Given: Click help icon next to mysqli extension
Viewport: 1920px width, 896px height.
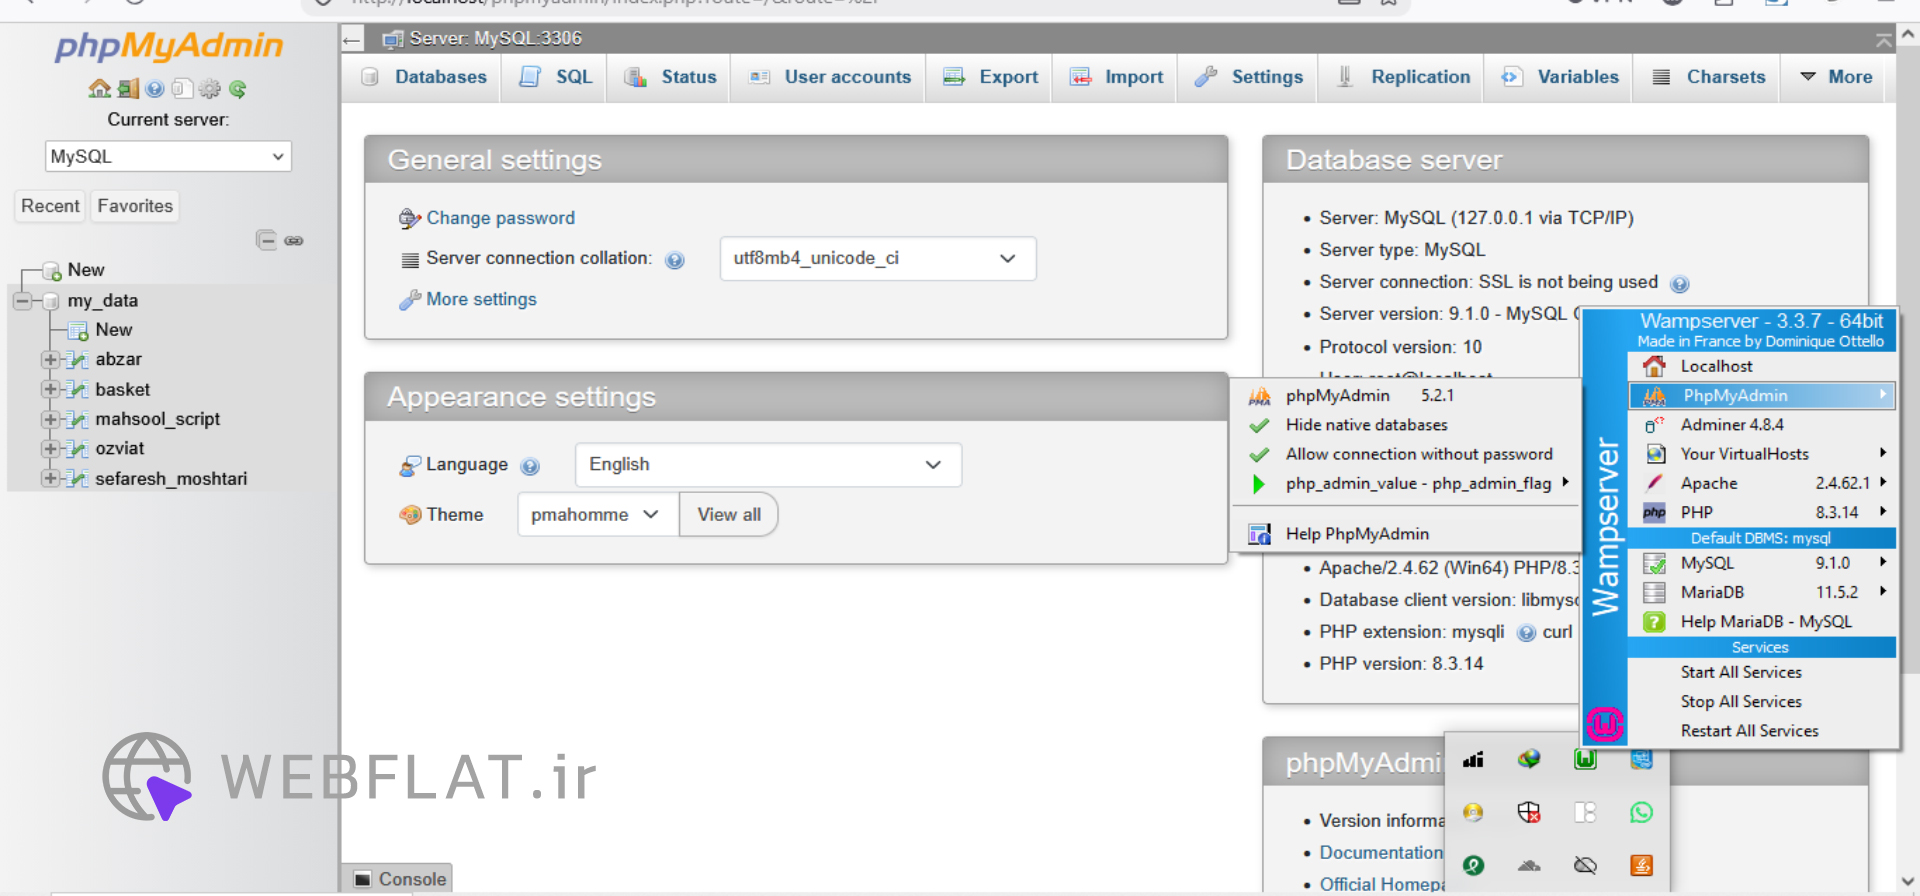Looking at the screenshot, I should (1526, 633).
